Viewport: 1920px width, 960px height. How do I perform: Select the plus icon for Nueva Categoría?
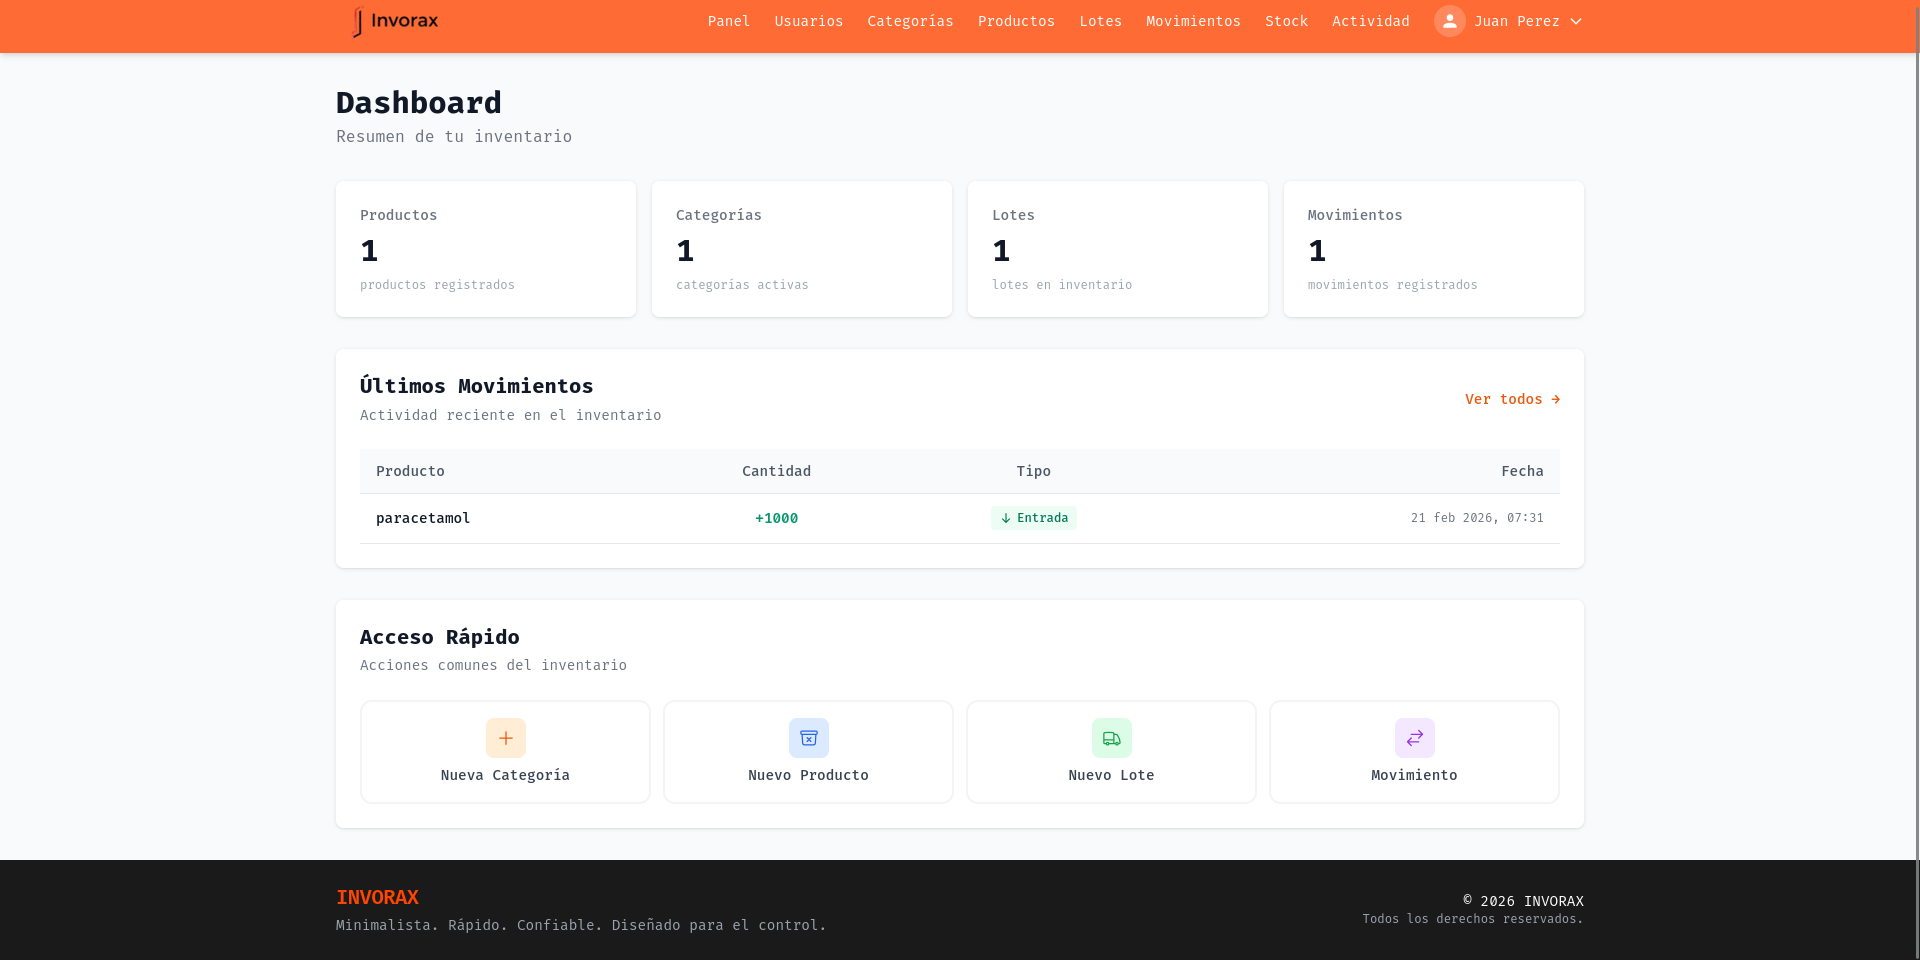(x=505, y=738)
